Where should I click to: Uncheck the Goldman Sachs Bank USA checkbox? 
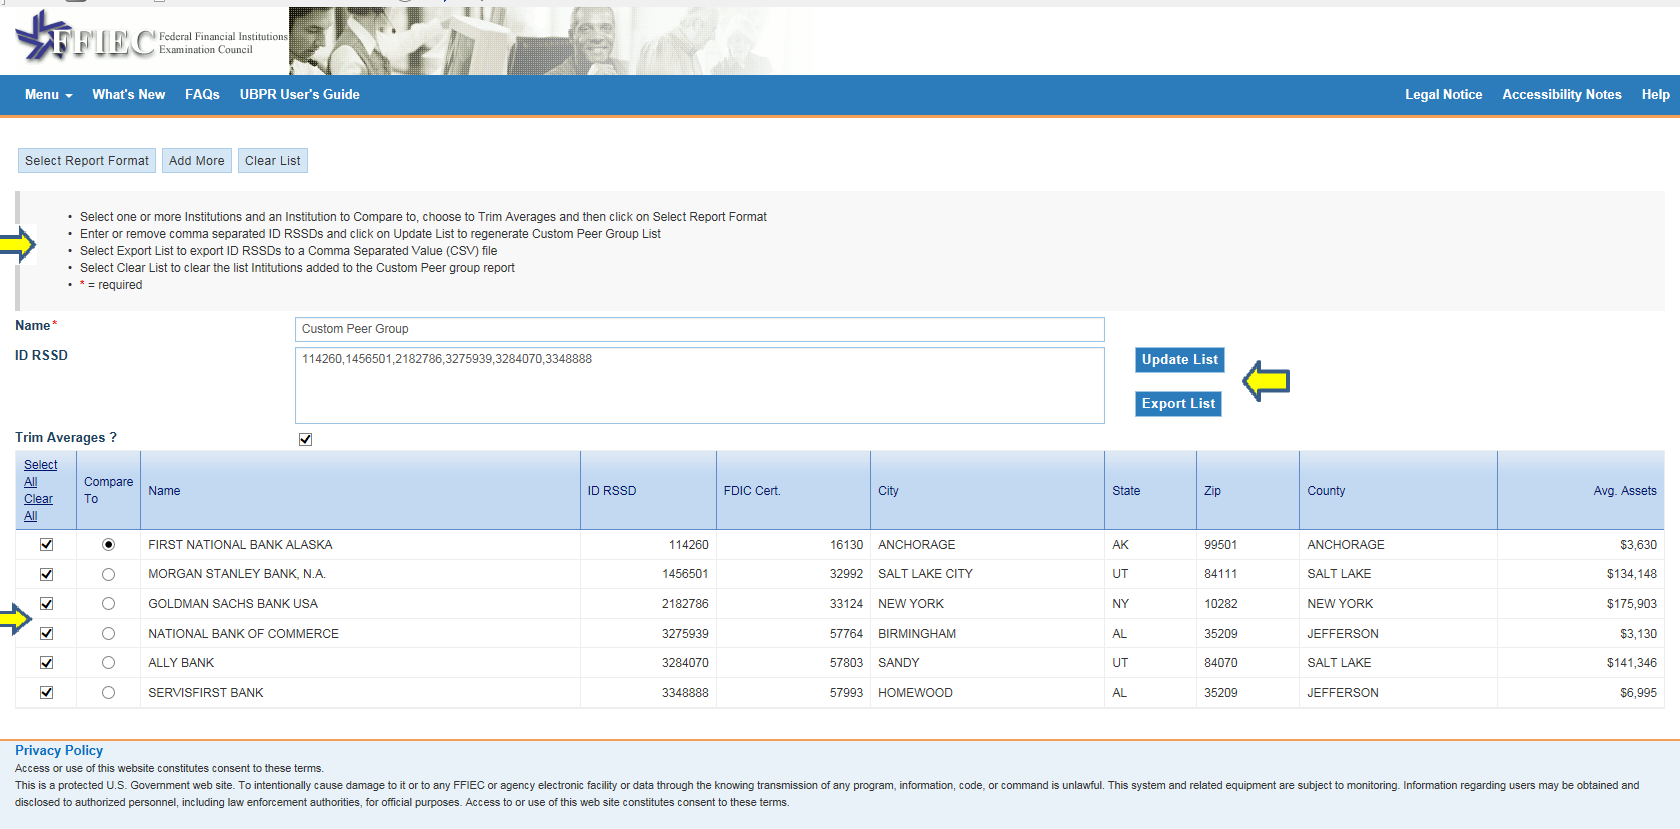click(46, 604)
